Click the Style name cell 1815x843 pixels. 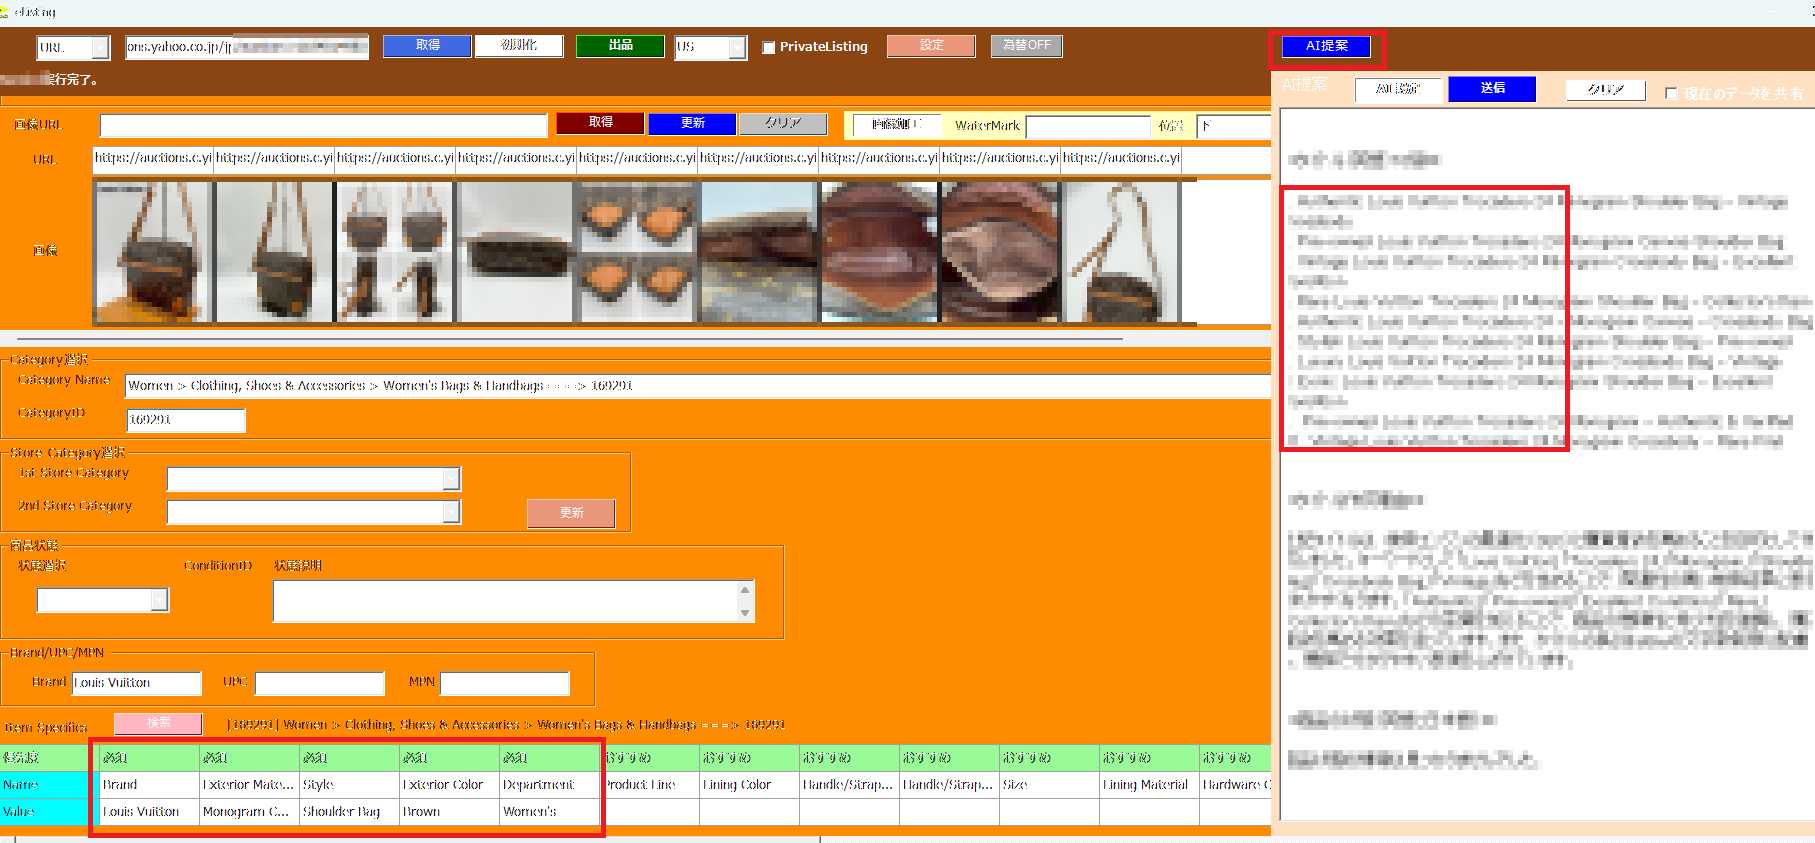point(349,785)
